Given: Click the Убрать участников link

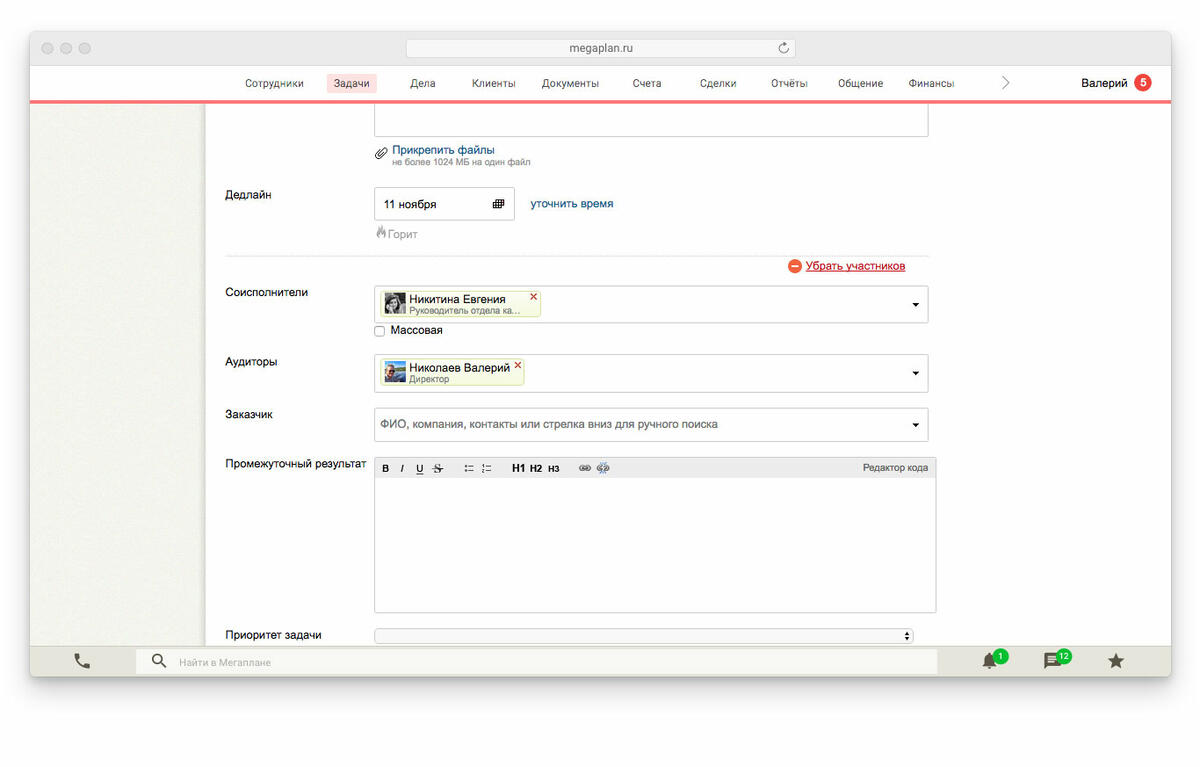Looking at the screenshot, I should pos(855,266).
